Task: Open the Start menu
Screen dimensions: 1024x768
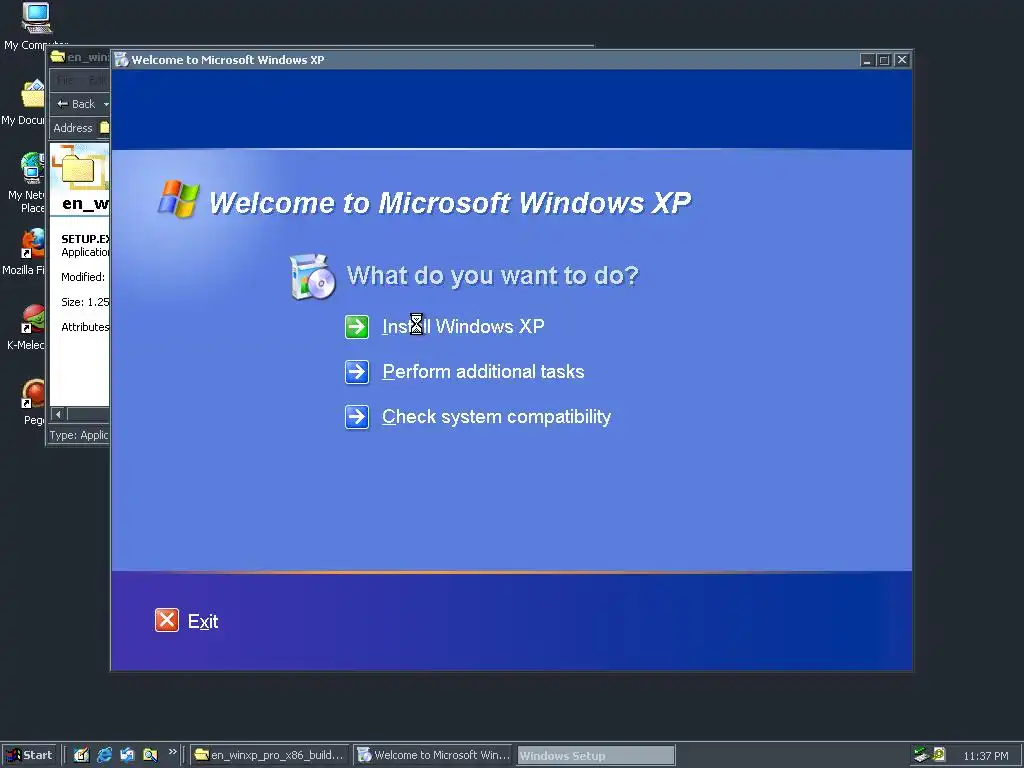Action: coord(29,755)
